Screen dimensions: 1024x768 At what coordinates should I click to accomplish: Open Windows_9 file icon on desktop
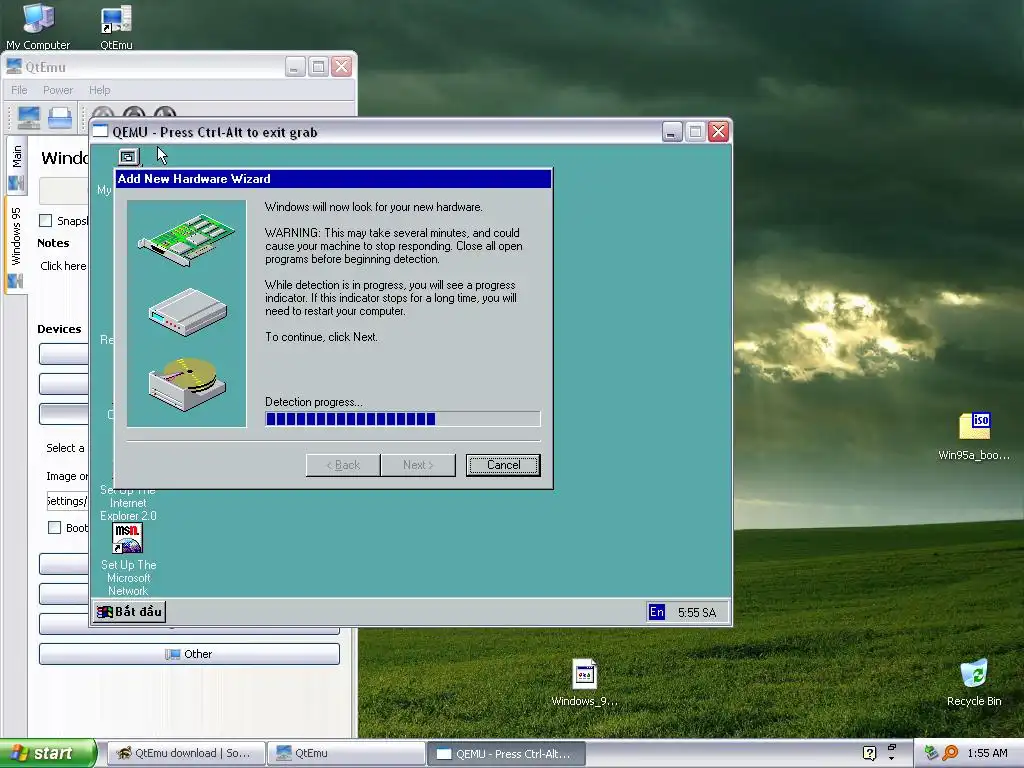click(584, 682)
